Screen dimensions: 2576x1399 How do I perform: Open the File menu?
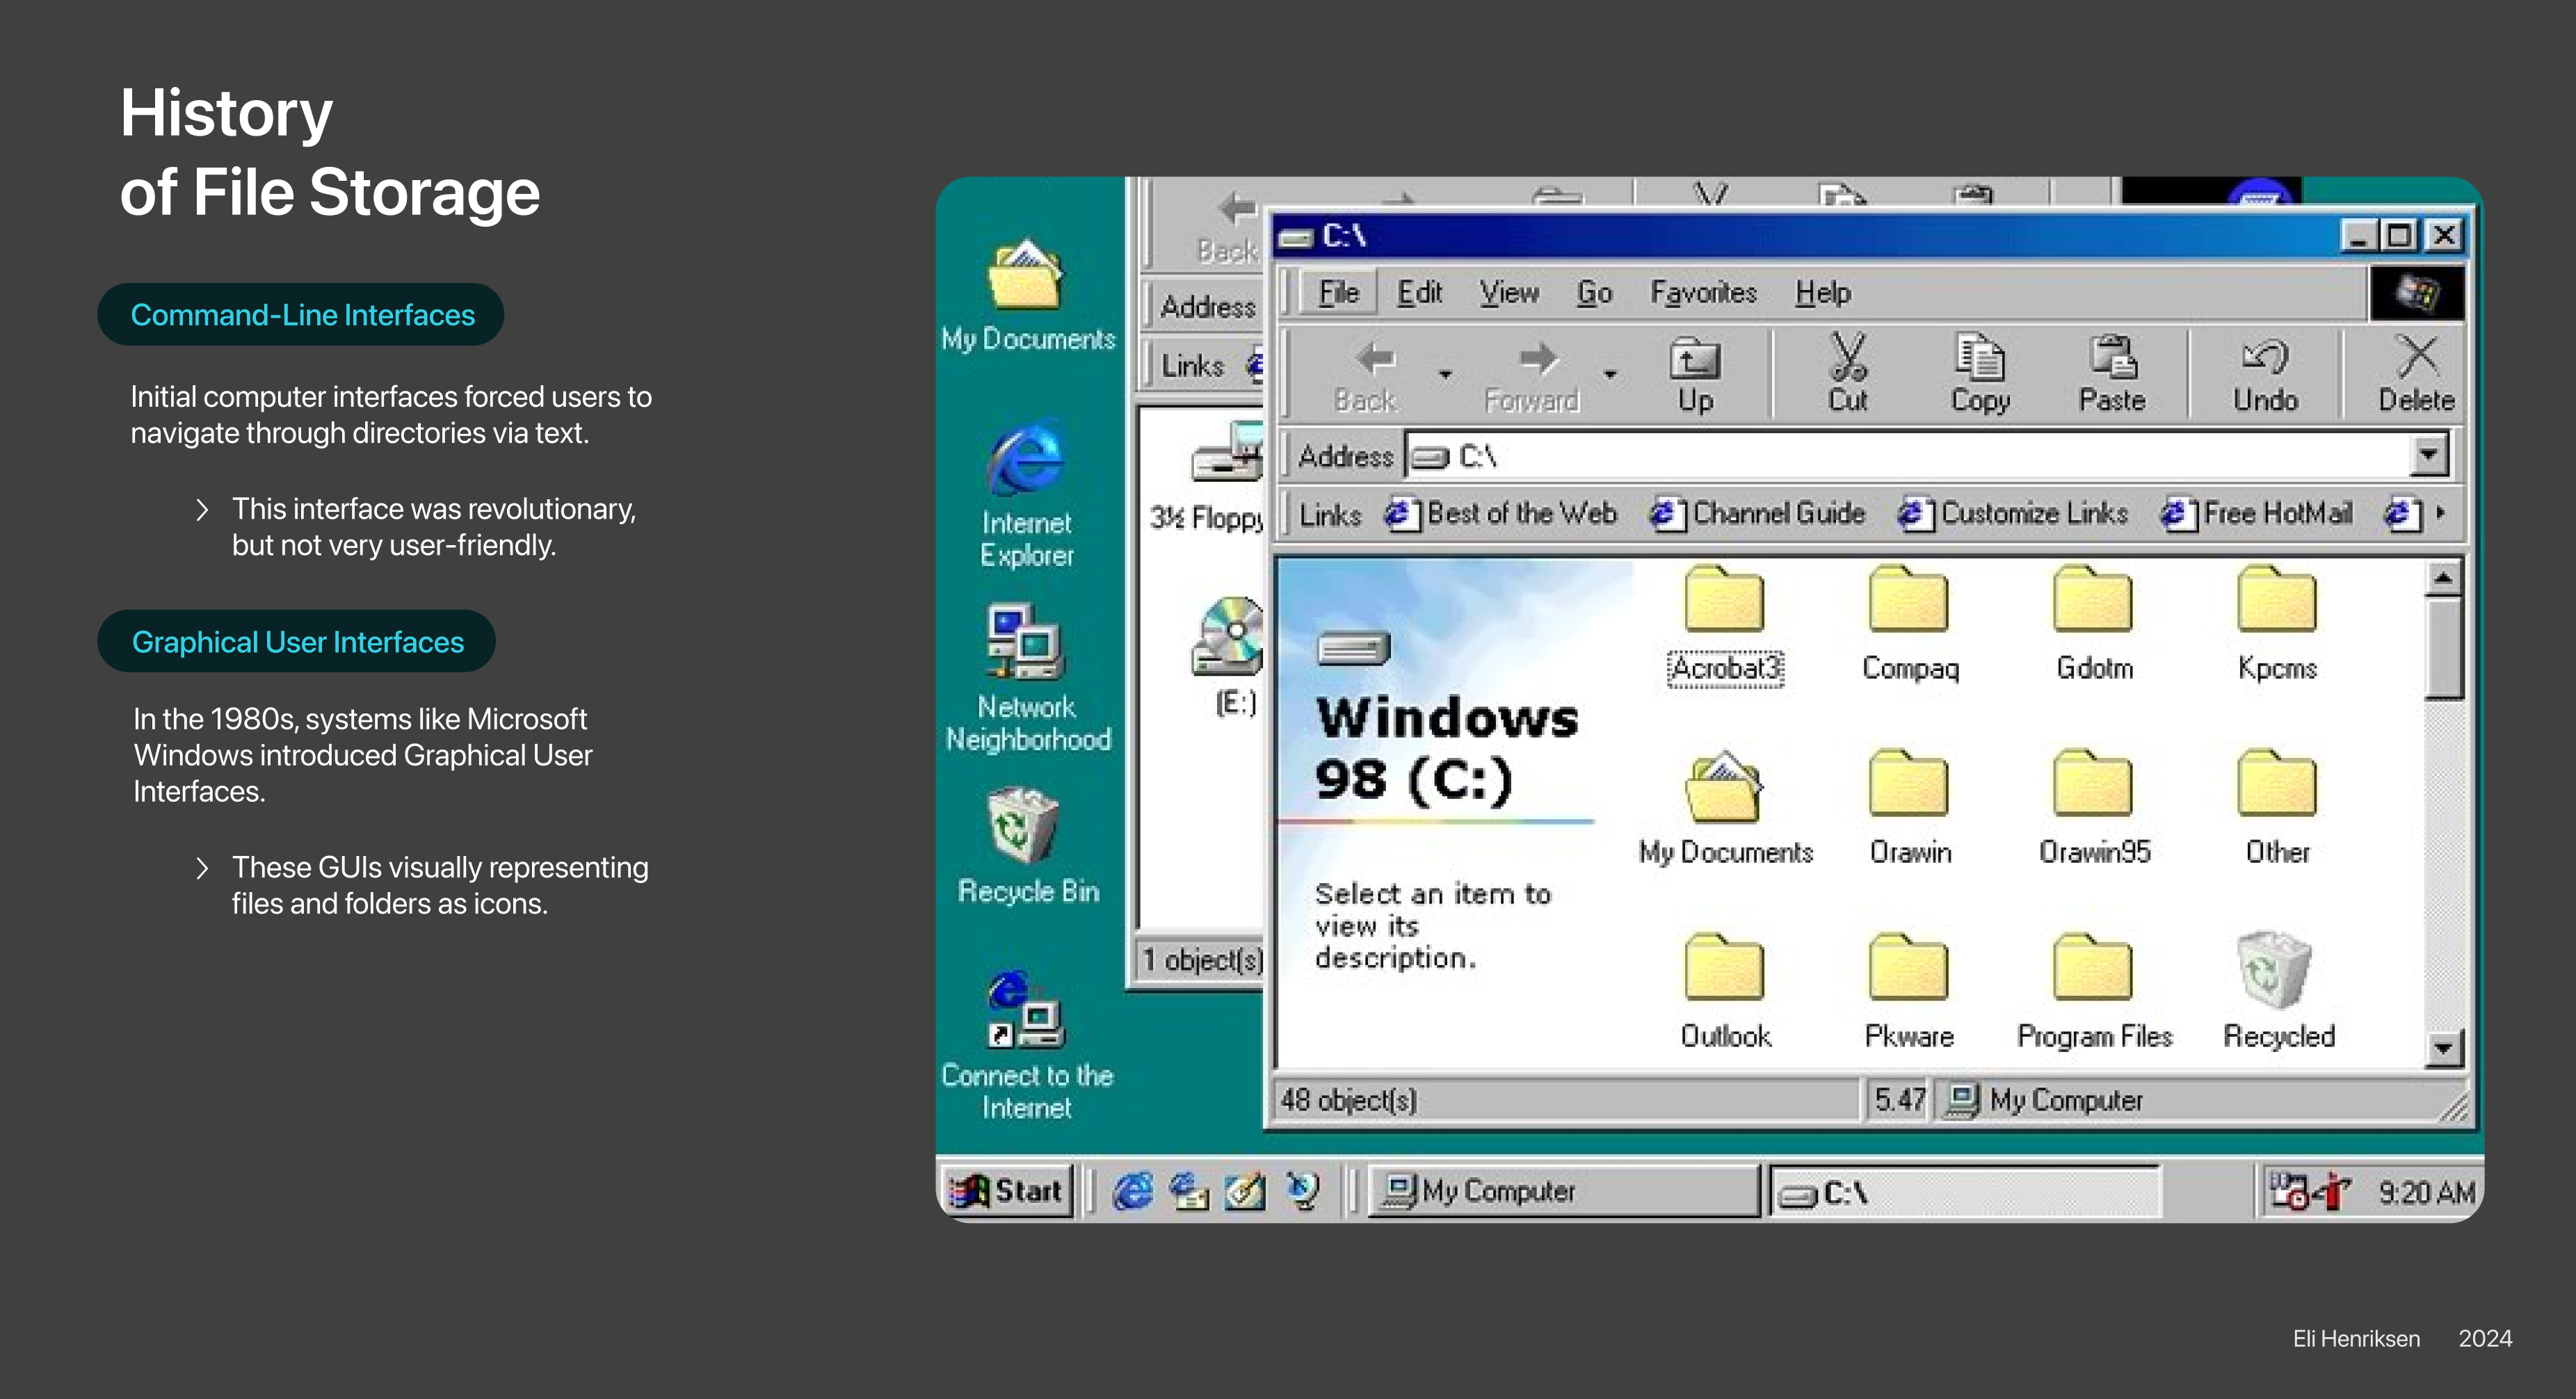pyautogui.click(x=1338, y=293)
